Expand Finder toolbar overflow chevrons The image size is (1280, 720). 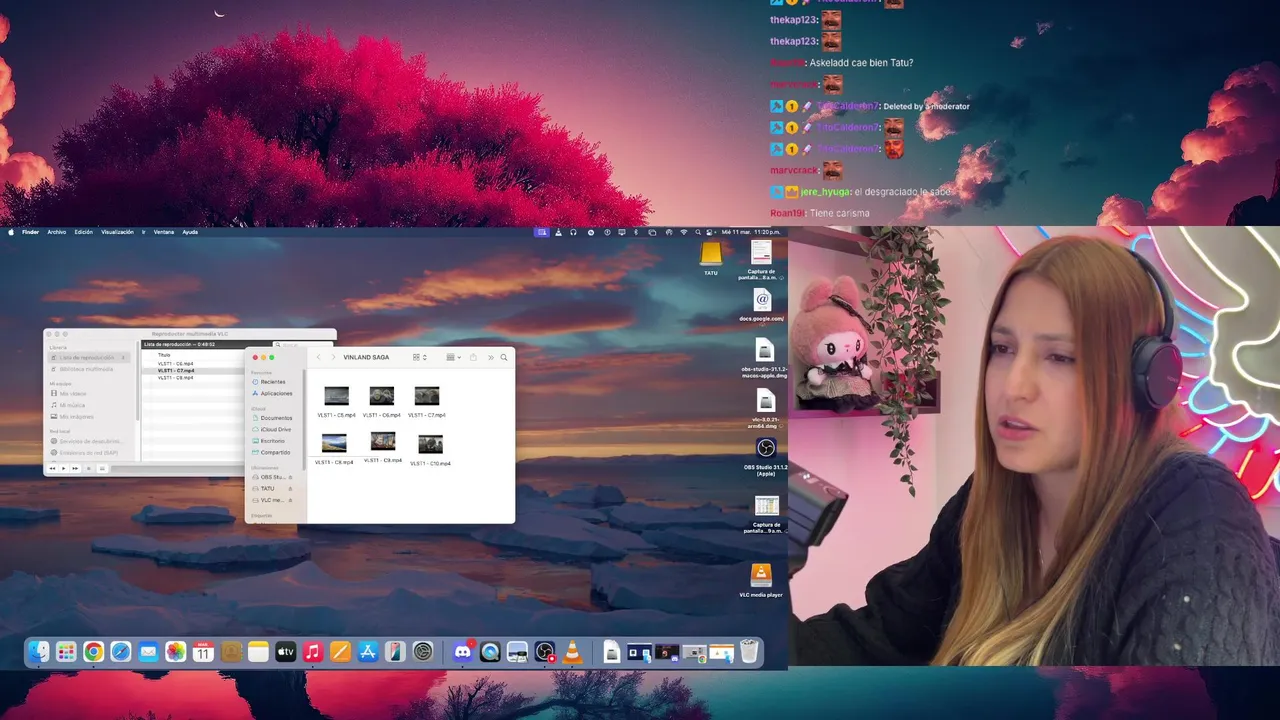[x=490, y=357]
